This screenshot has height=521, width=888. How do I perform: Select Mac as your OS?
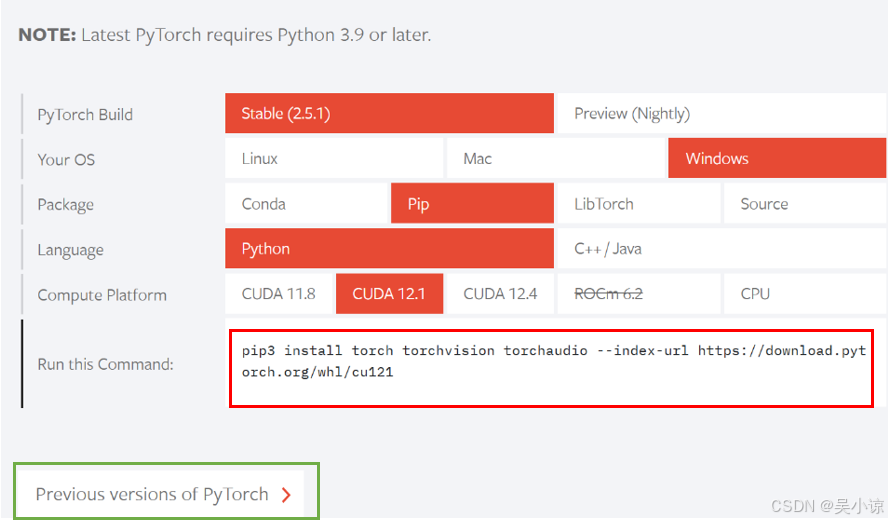[x=555, y=158]
